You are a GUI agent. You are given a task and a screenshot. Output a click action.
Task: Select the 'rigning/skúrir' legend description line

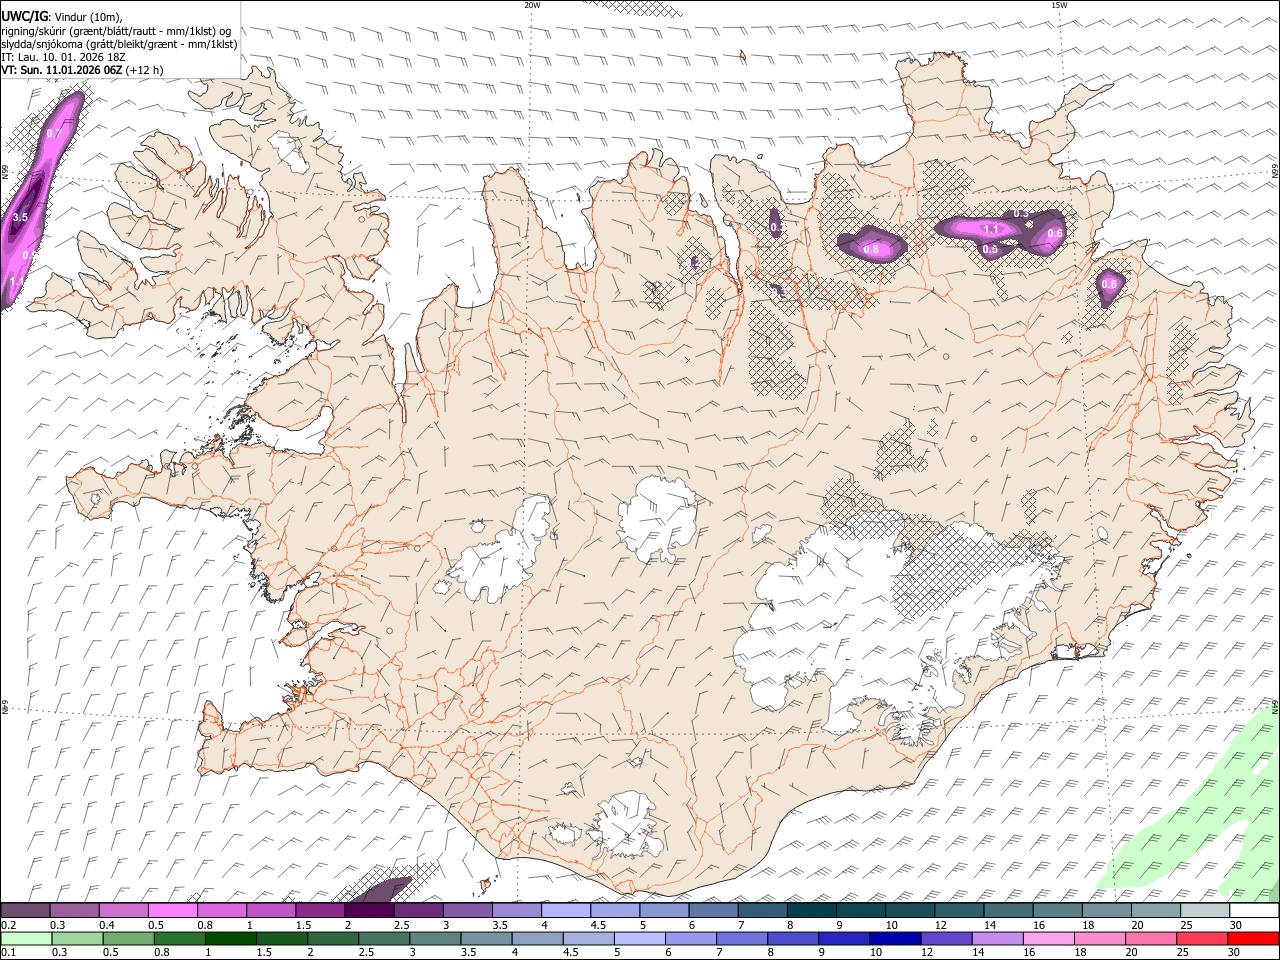tap(116, 30)
